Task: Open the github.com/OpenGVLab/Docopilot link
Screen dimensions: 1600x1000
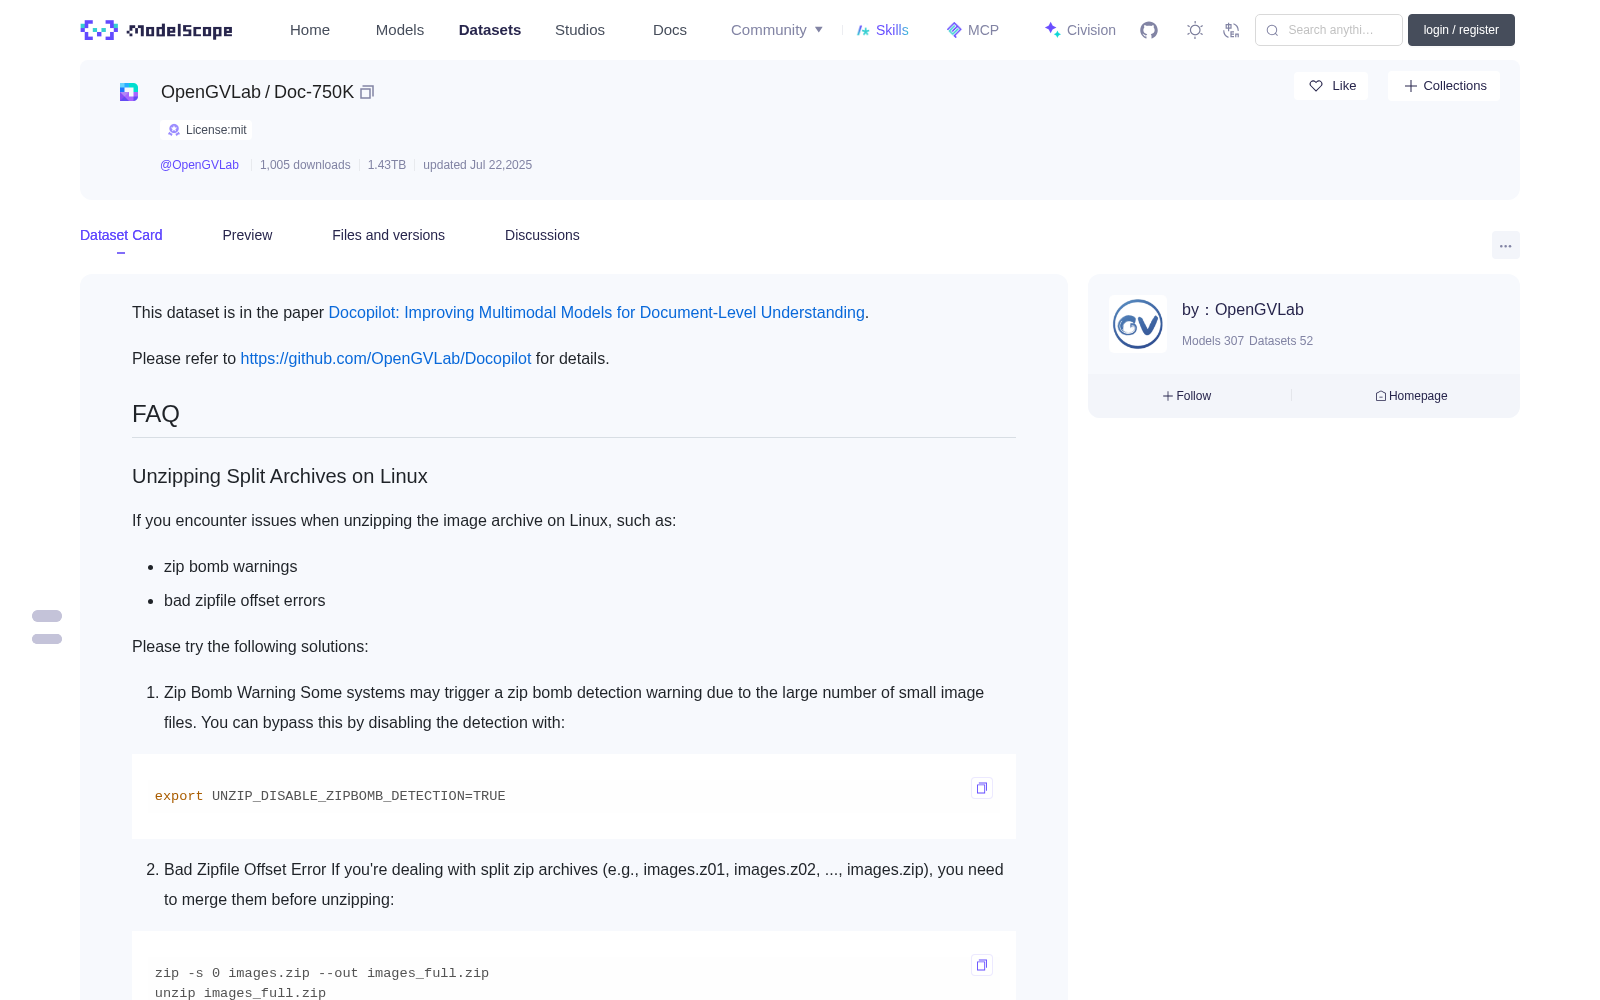Action: [386, 359]
